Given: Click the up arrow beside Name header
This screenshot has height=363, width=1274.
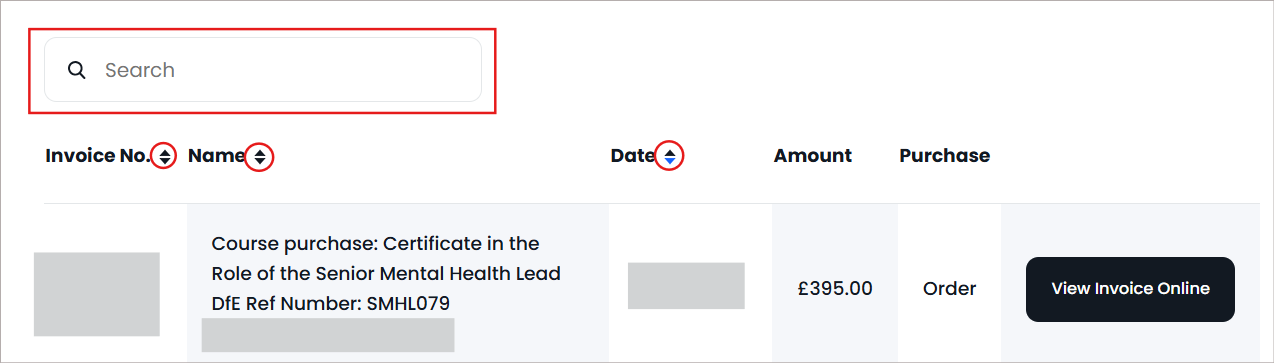Looking at the screenshot, I should tap(260, 151).
